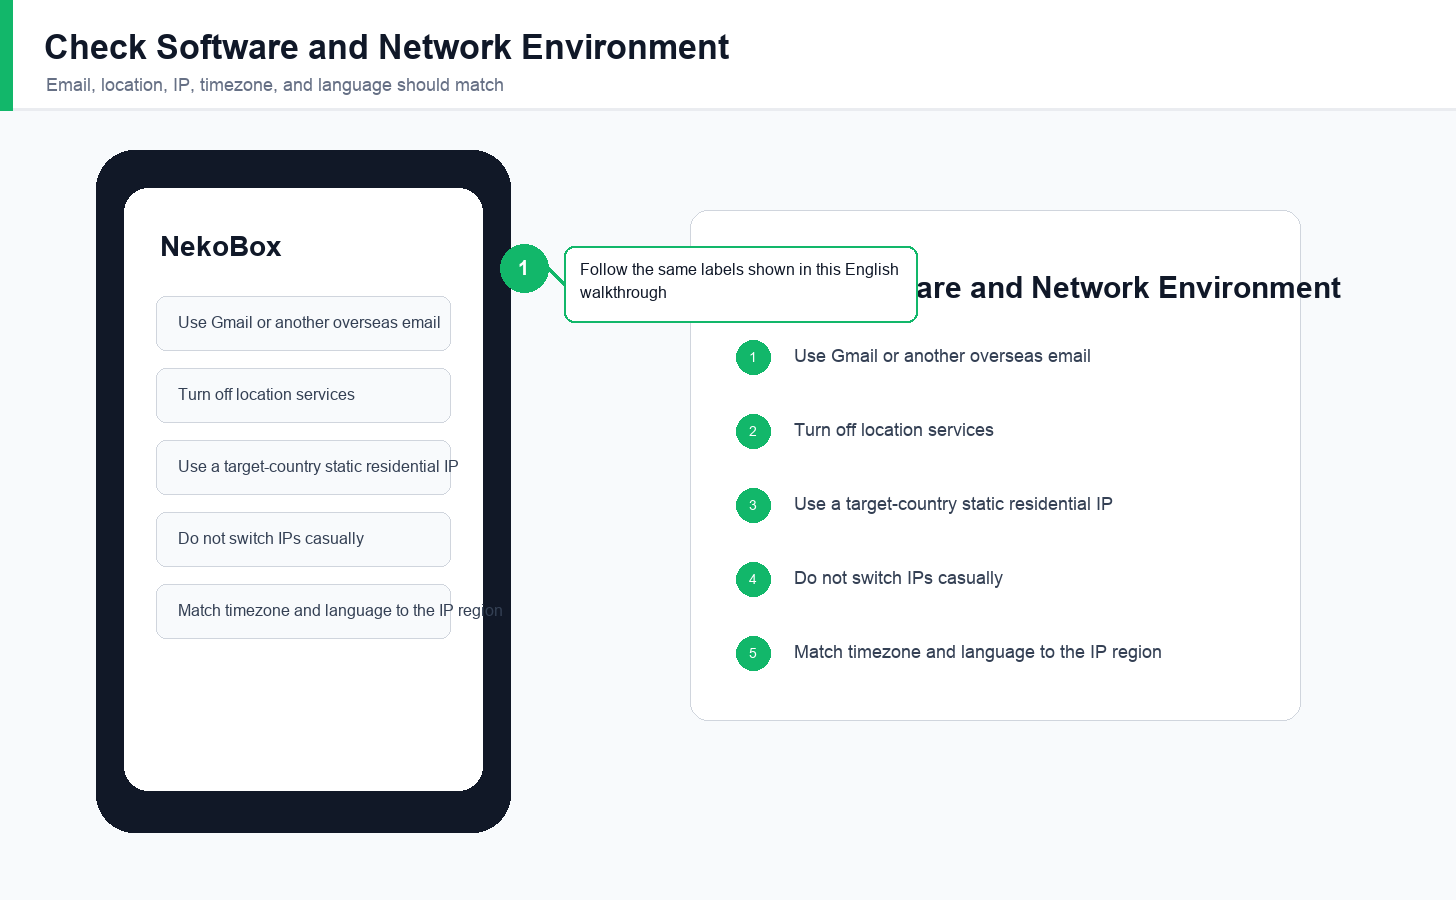
Task: Click step 5 circle beside 'Match timezone'
Action: coord(753,653)
